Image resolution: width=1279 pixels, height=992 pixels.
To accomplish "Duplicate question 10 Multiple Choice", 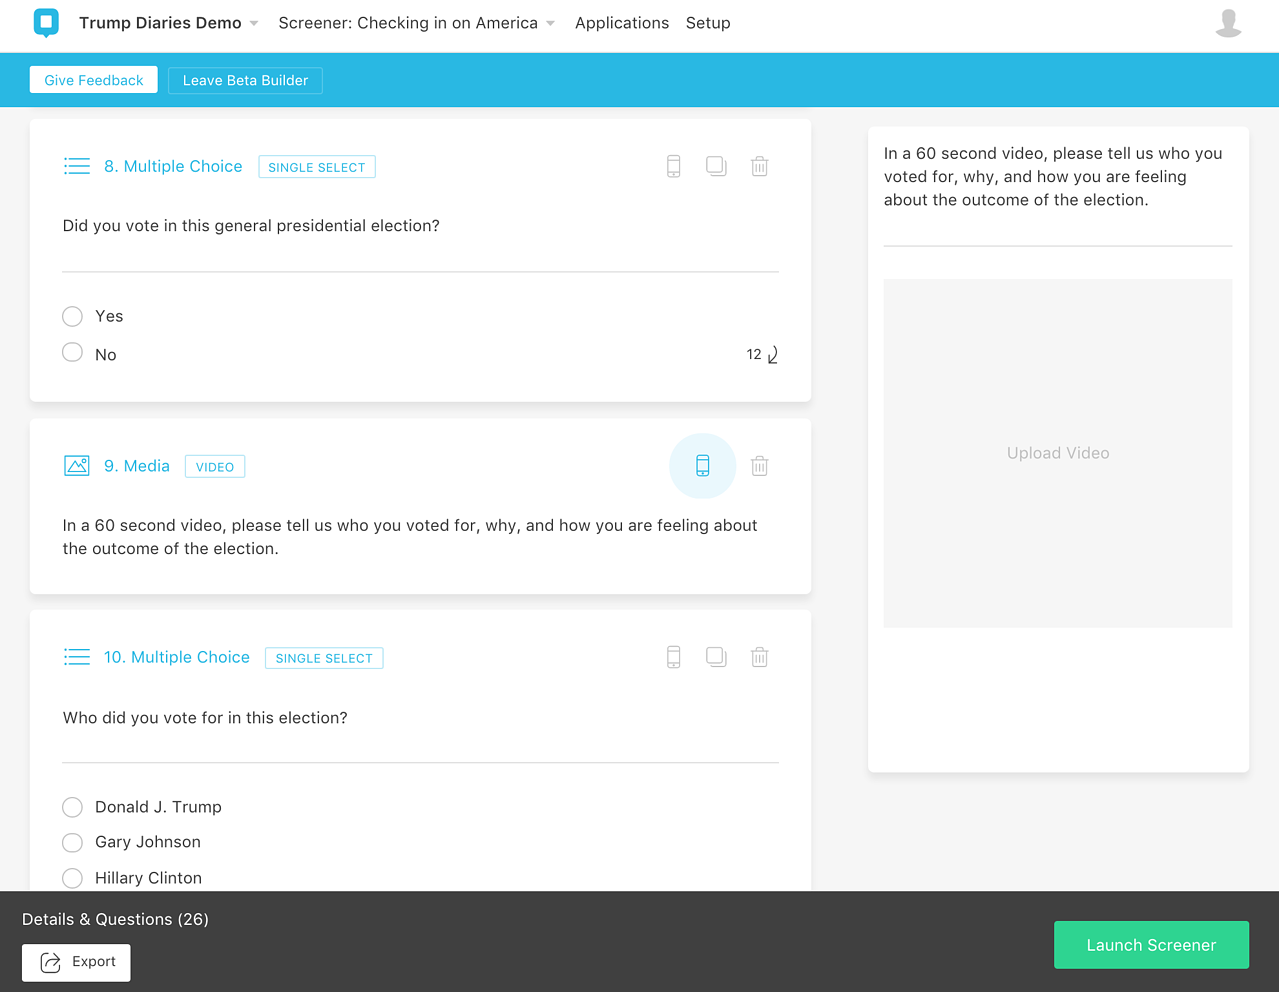I will point(716,657).
